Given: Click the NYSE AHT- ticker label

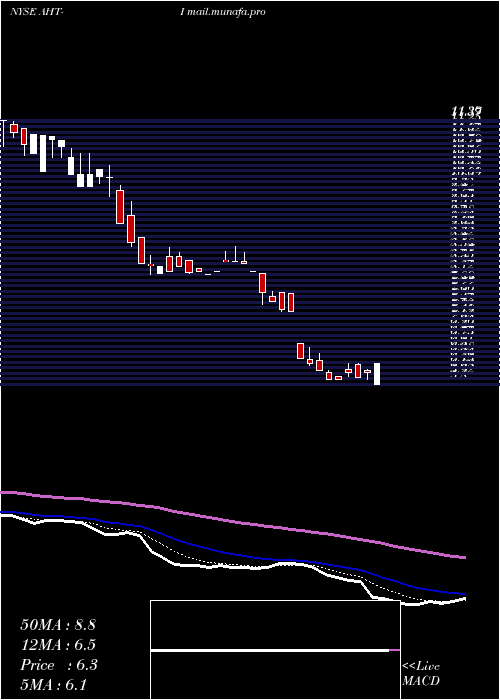Looking at the screenshot, I should pos(36,12).
